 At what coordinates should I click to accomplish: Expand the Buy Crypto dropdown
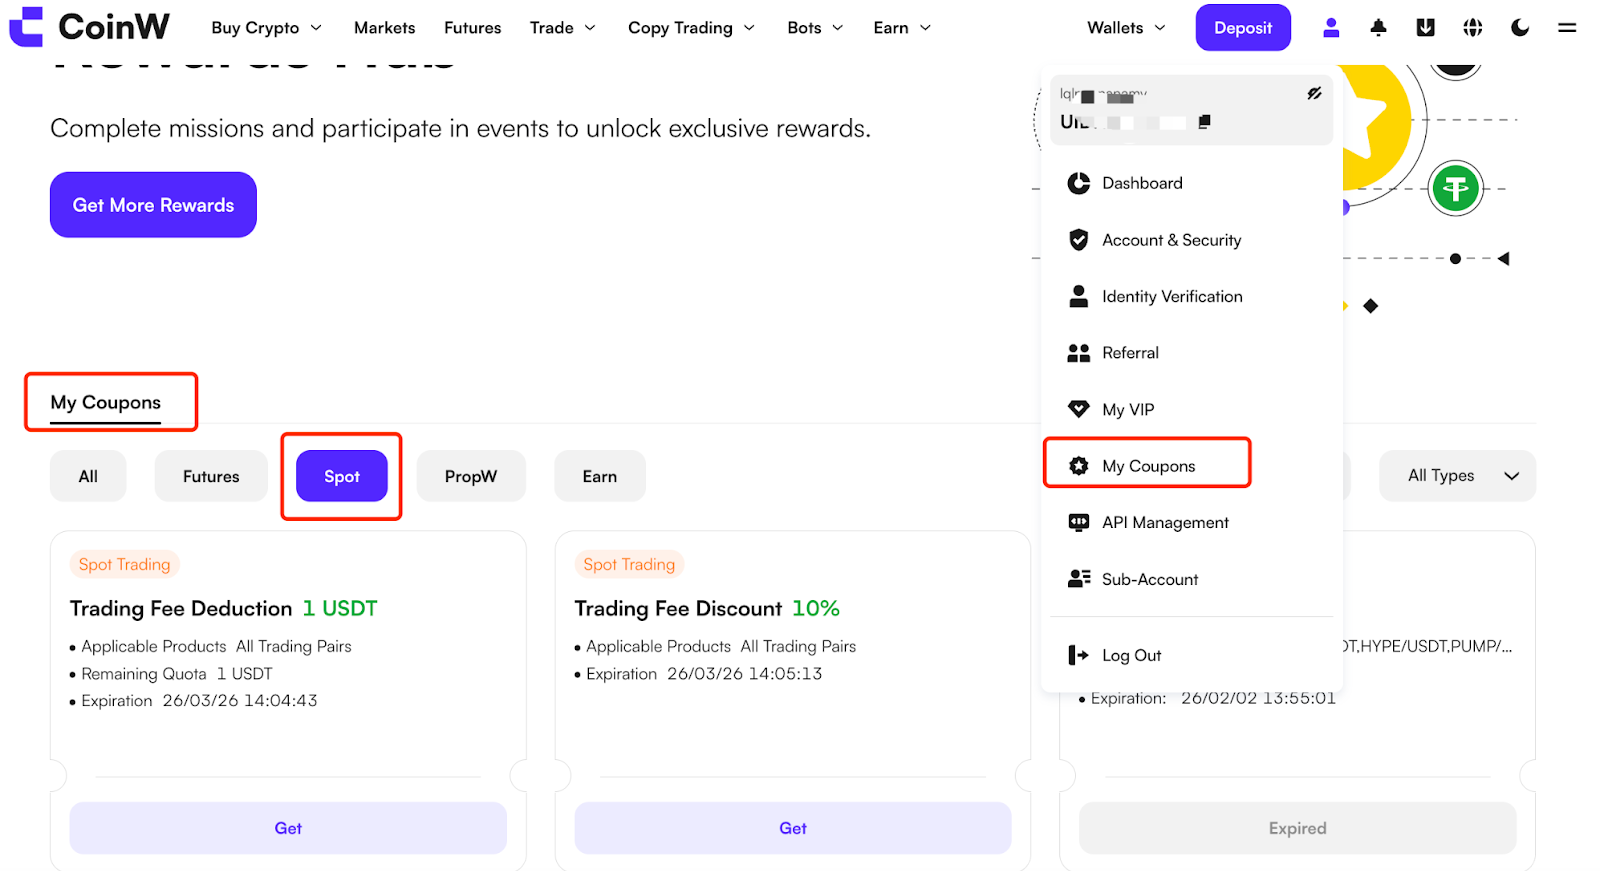(266, 28)
